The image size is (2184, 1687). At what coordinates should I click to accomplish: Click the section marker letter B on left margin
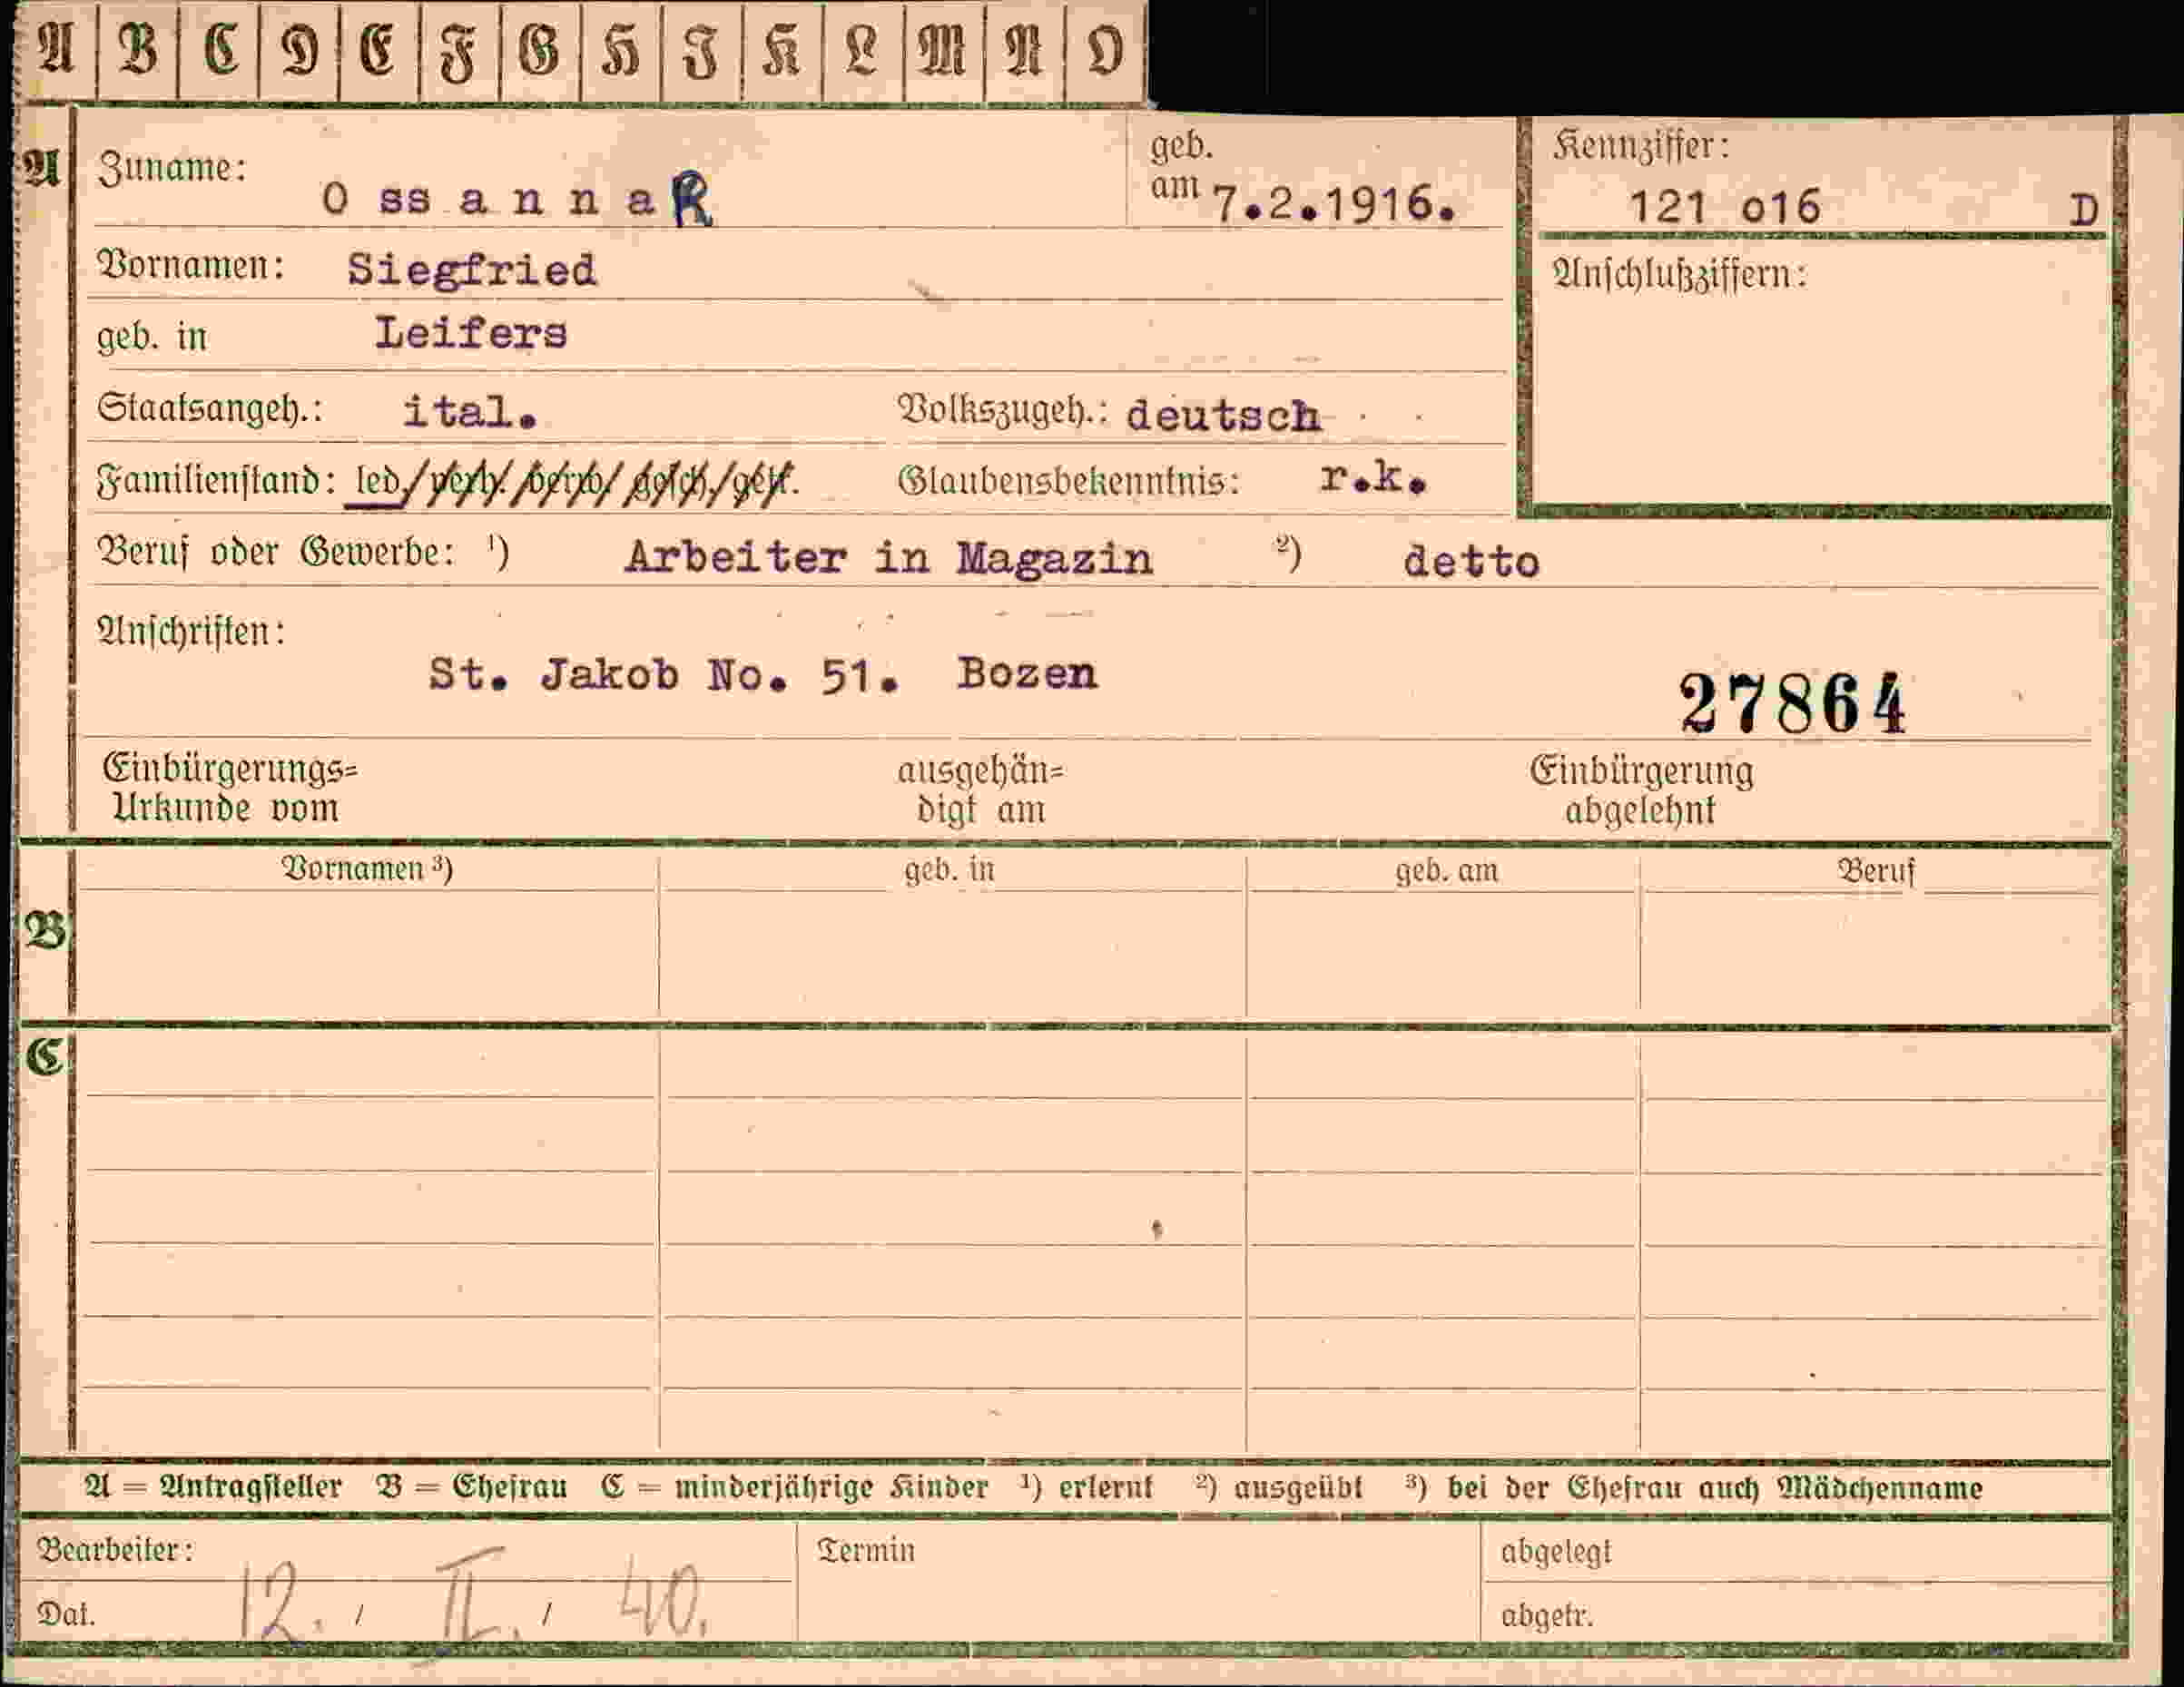click(x=46, y=931)
